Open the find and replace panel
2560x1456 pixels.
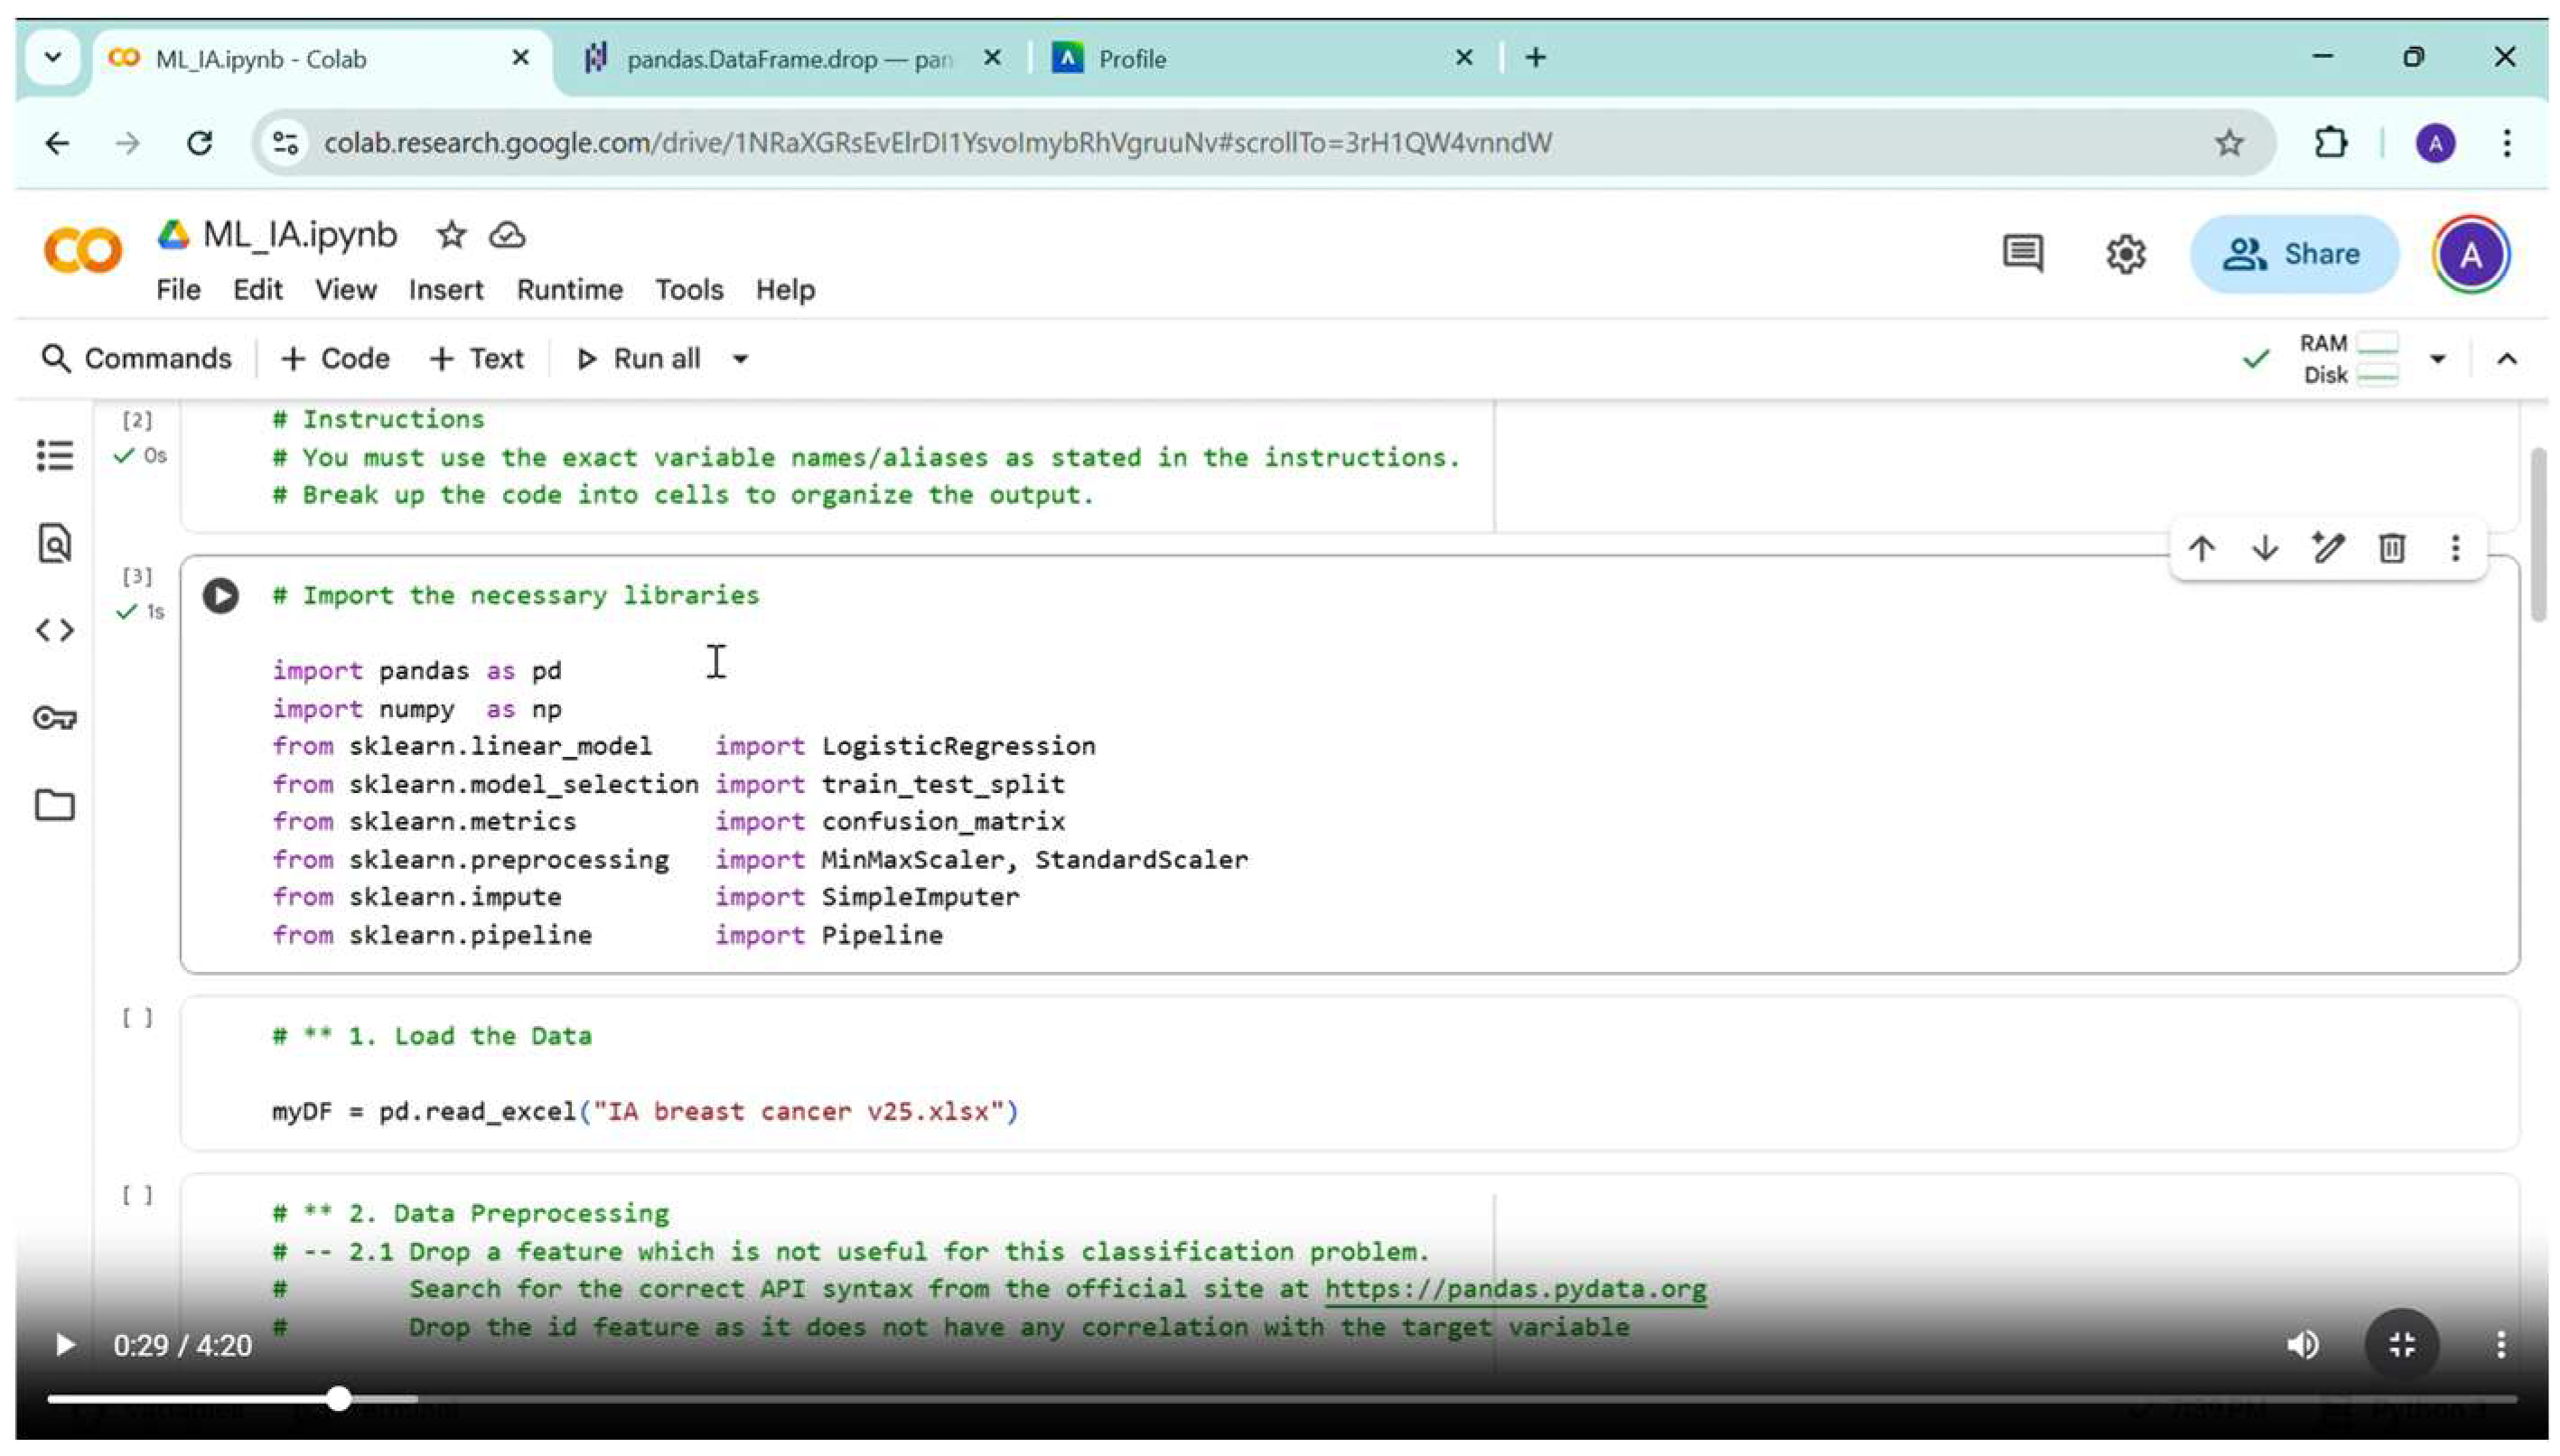click(x=54, y=543)
